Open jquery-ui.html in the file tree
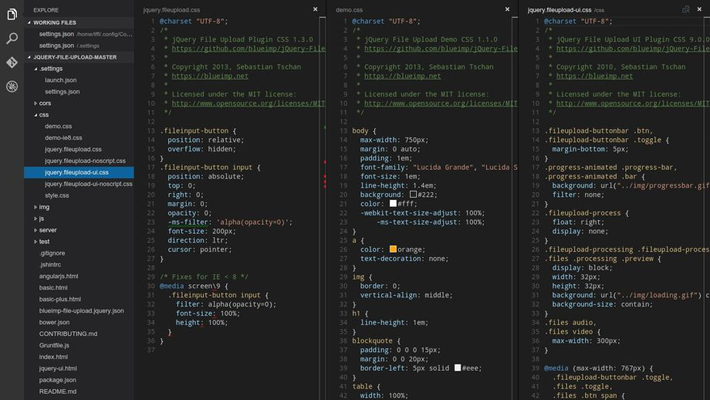The image size is (710, 400). [x=58, y=368]
